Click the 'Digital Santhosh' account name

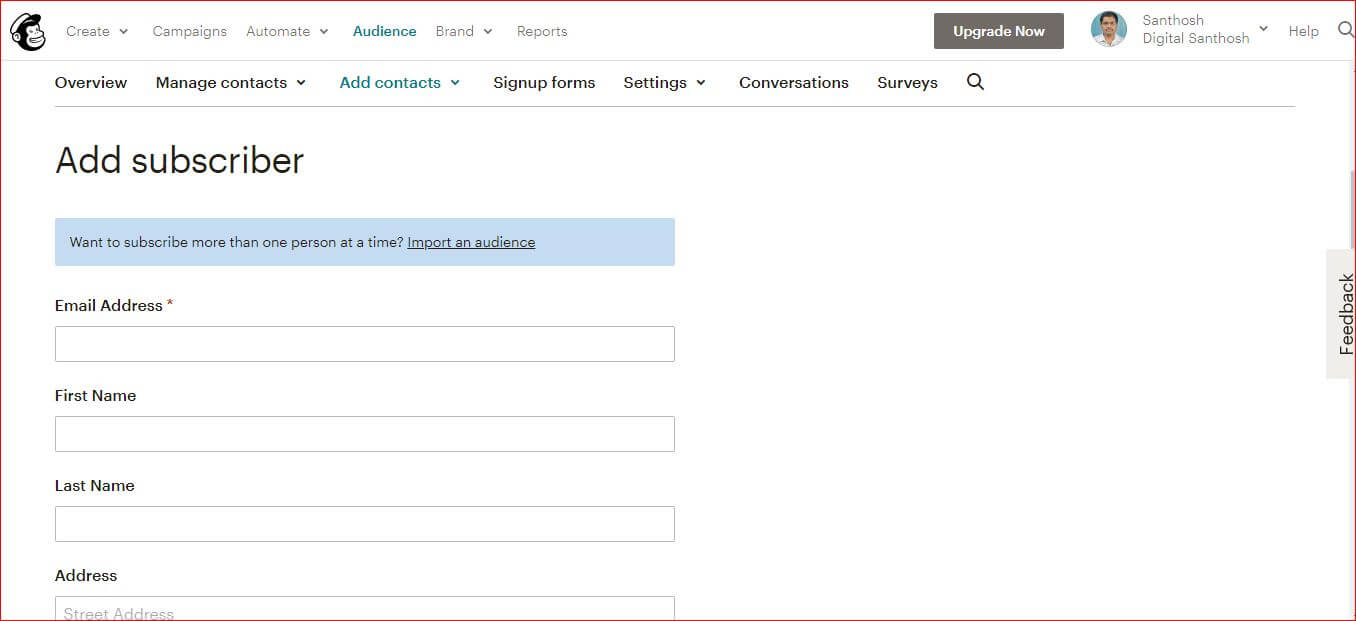point(1196,39)
